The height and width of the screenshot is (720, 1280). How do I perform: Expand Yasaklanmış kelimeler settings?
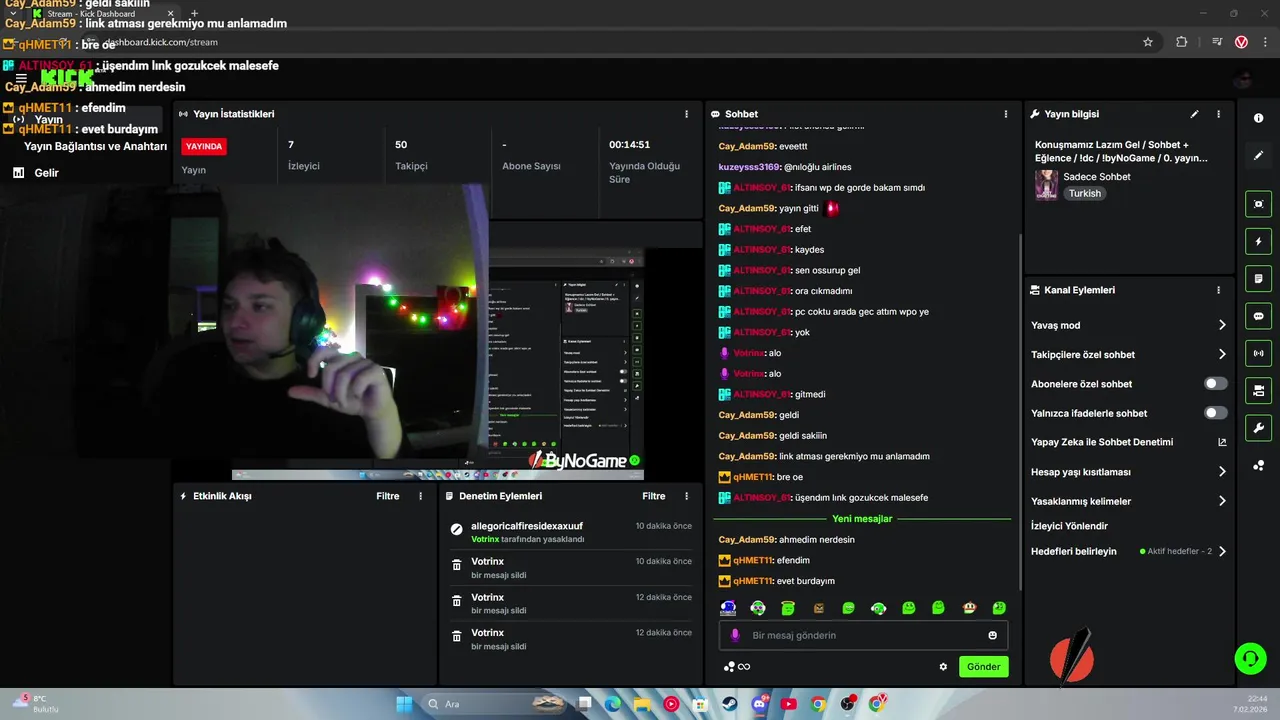click(1222, 501)
